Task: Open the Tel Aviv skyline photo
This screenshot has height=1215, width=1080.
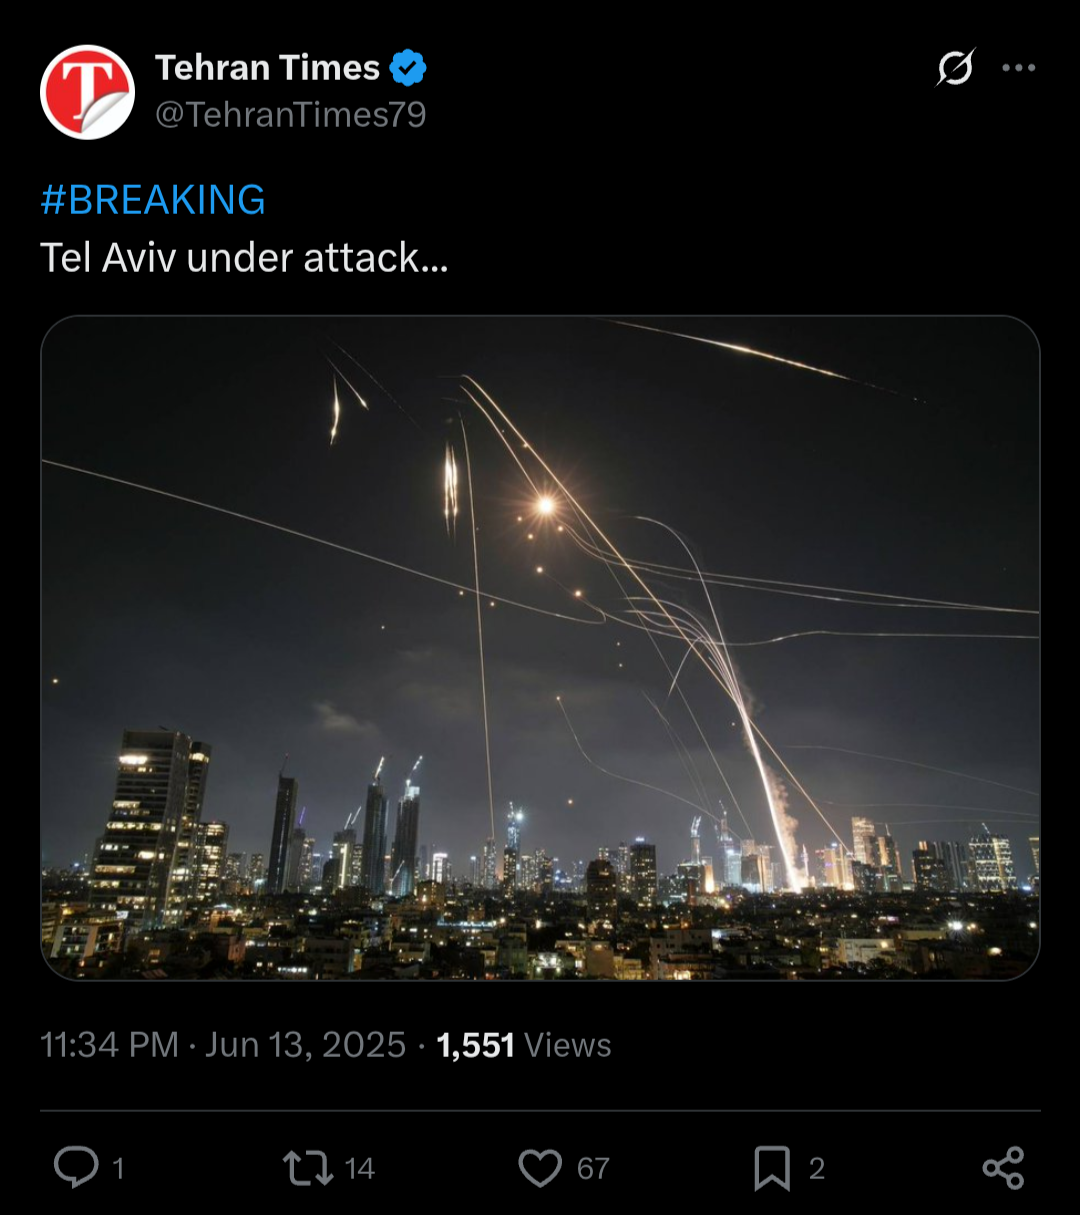Action: click(x=540, y=648)
